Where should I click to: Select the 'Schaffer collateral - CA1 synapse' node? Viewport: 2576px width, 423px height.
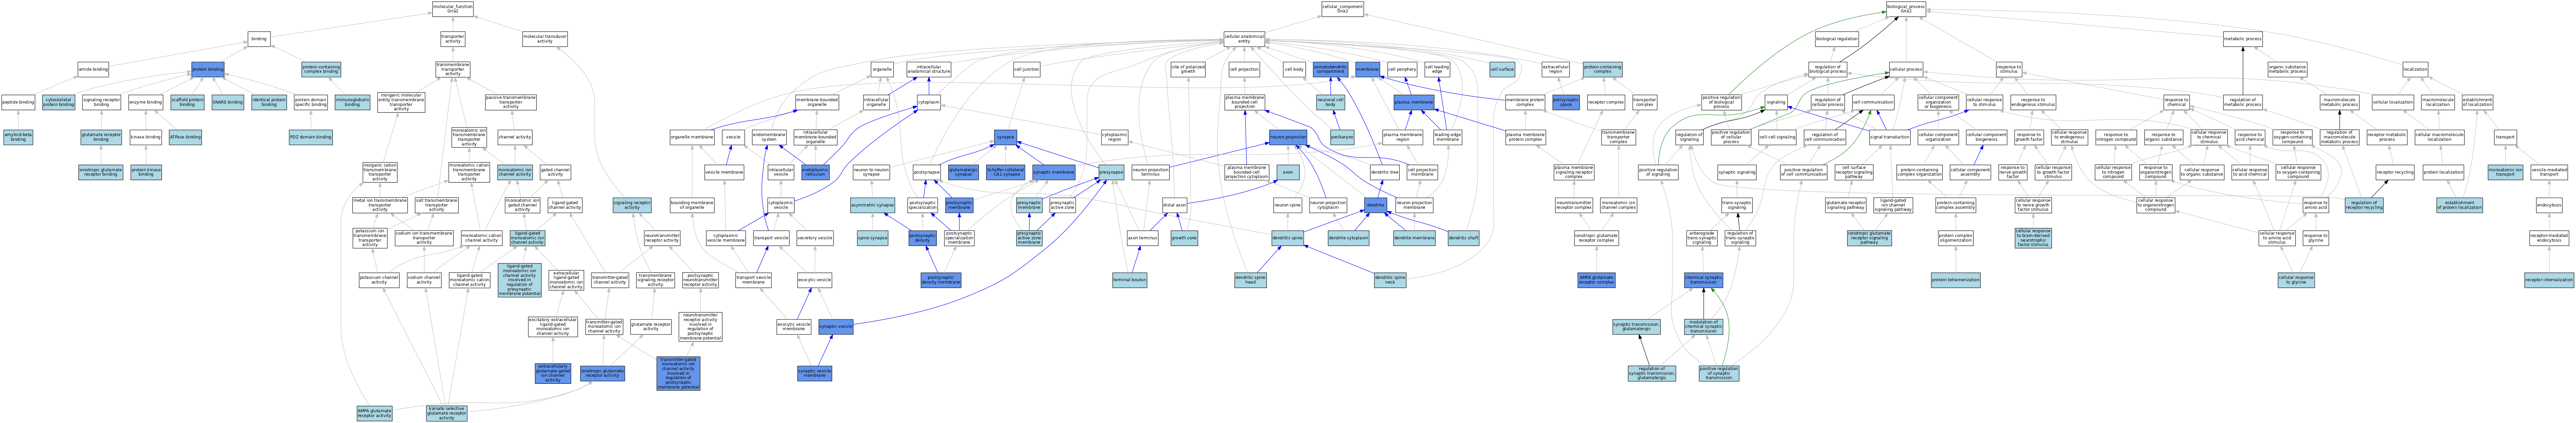coord(1005,172)
